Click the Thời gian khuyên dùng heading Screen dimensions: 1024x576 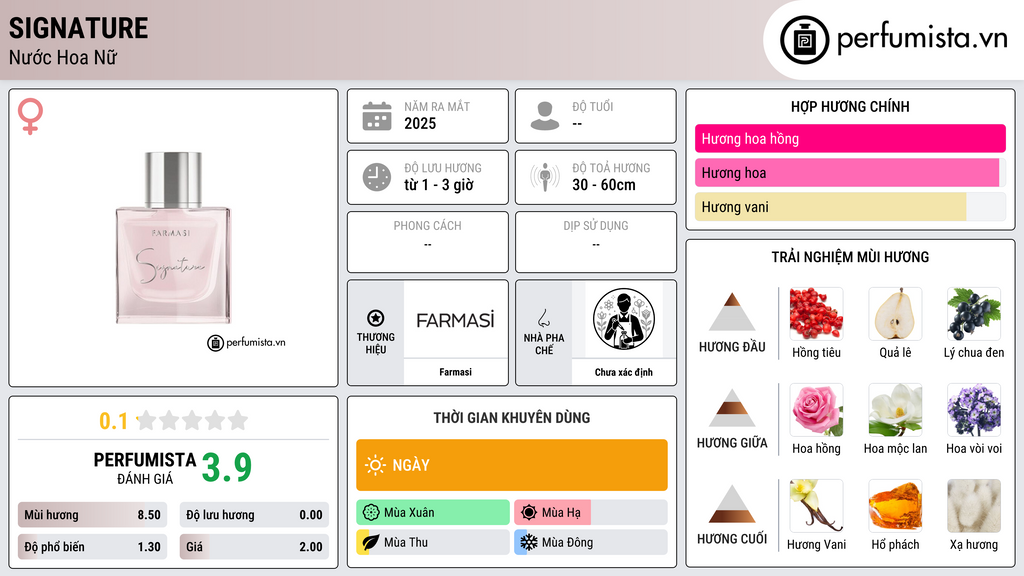coord(511,417)
